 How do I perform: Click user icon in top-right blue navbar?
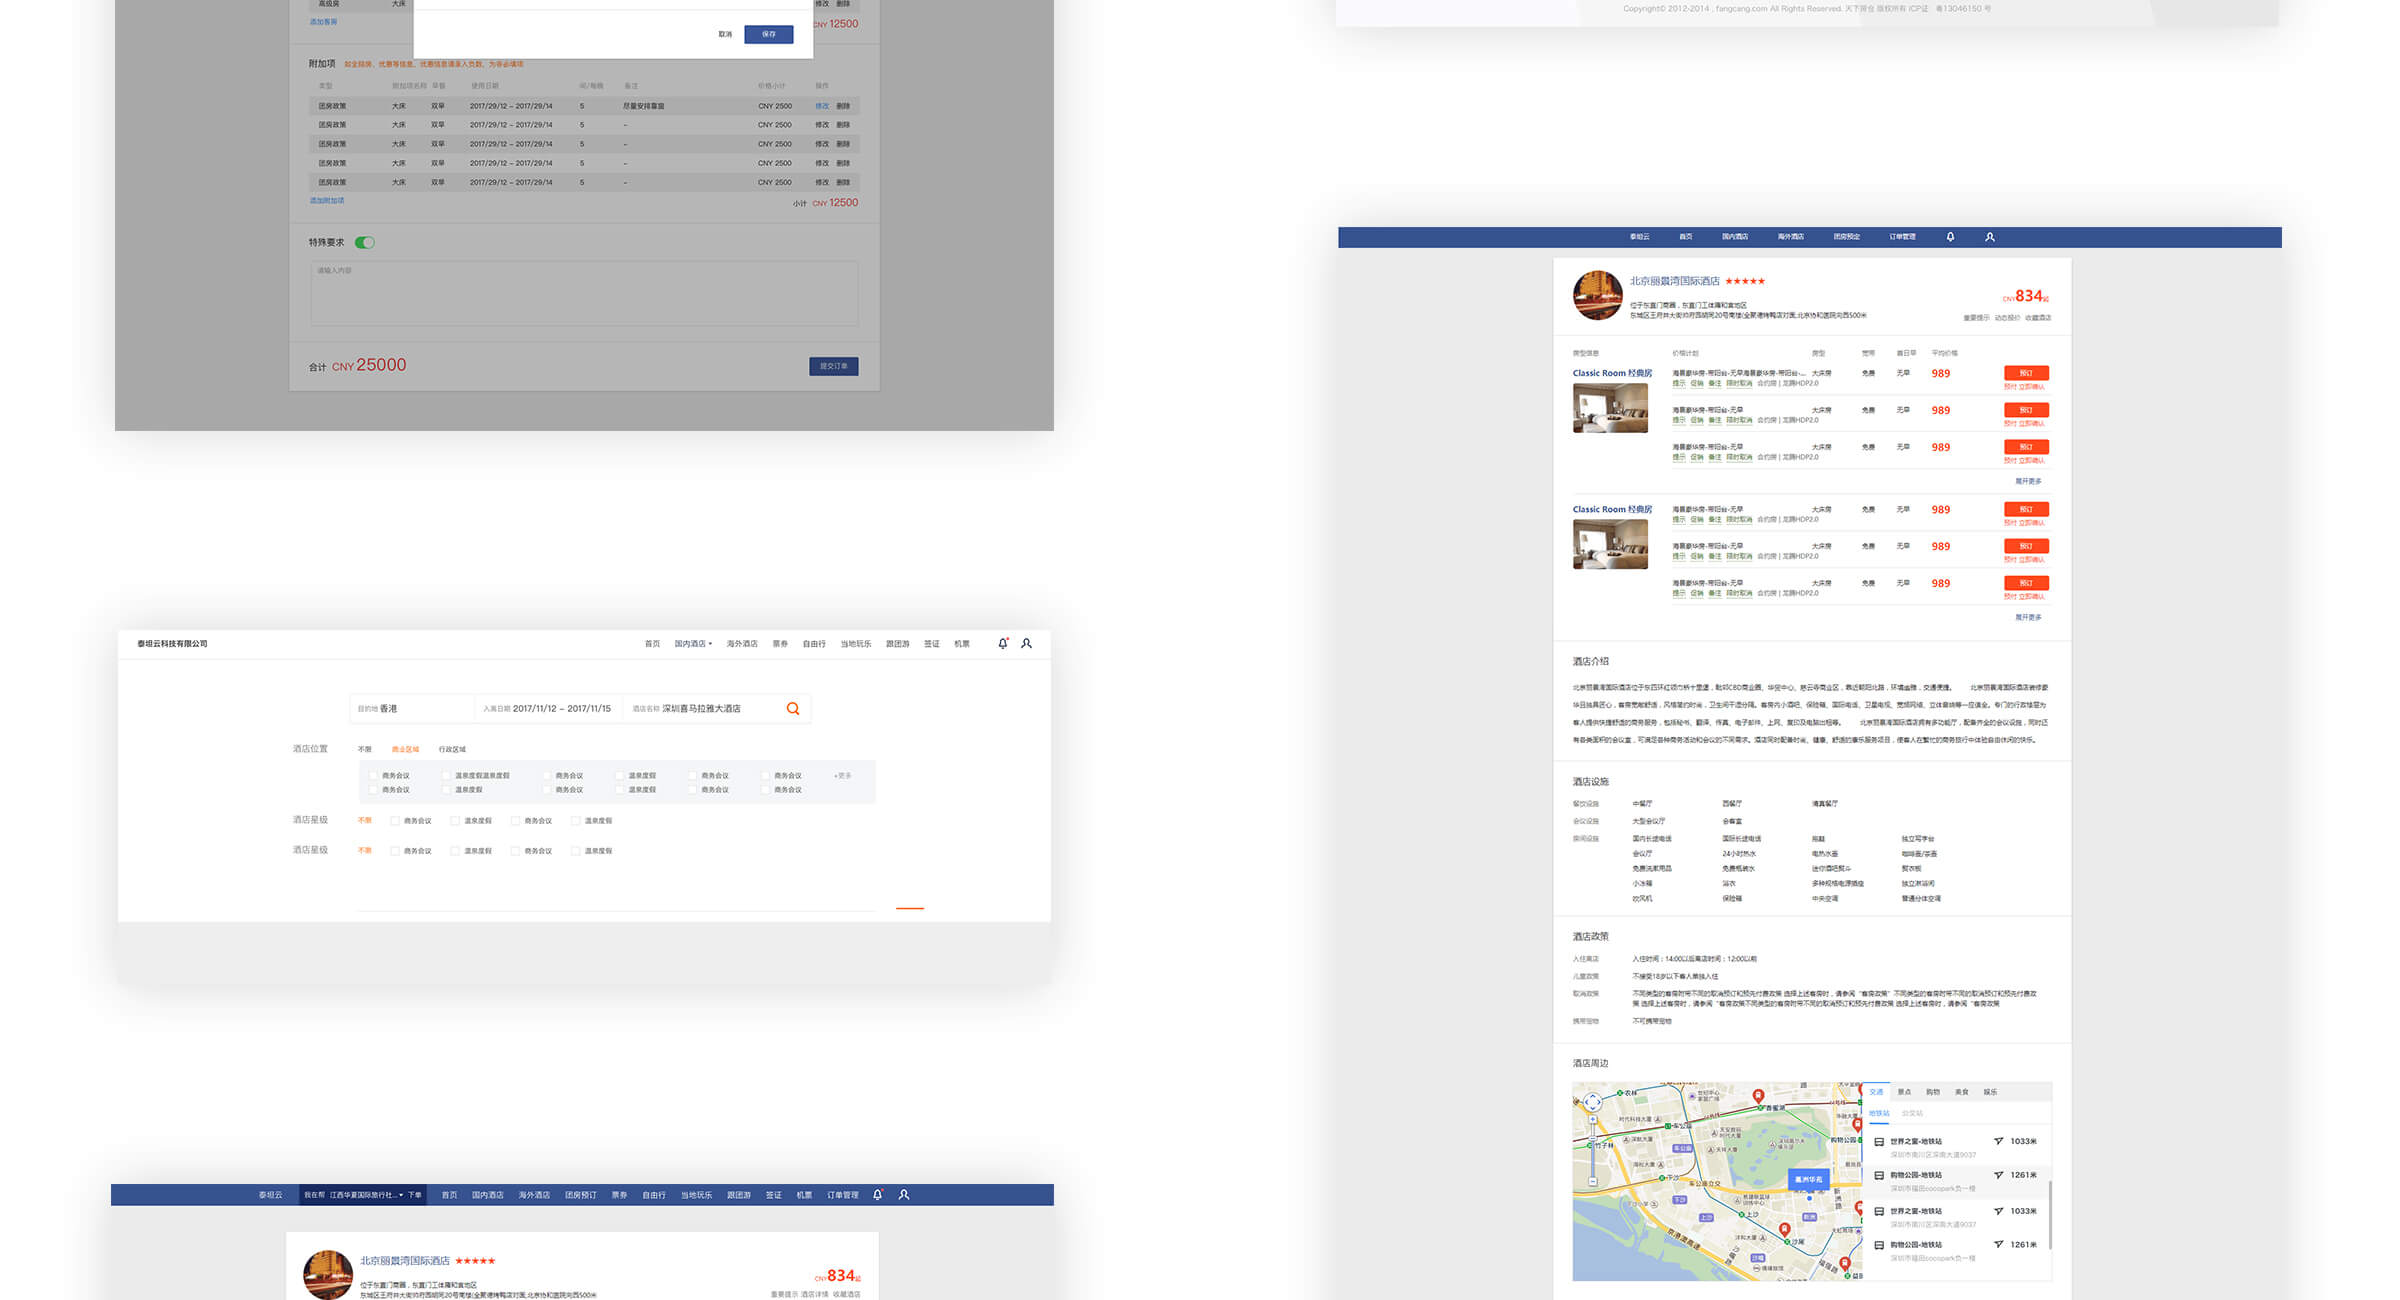1989,237
